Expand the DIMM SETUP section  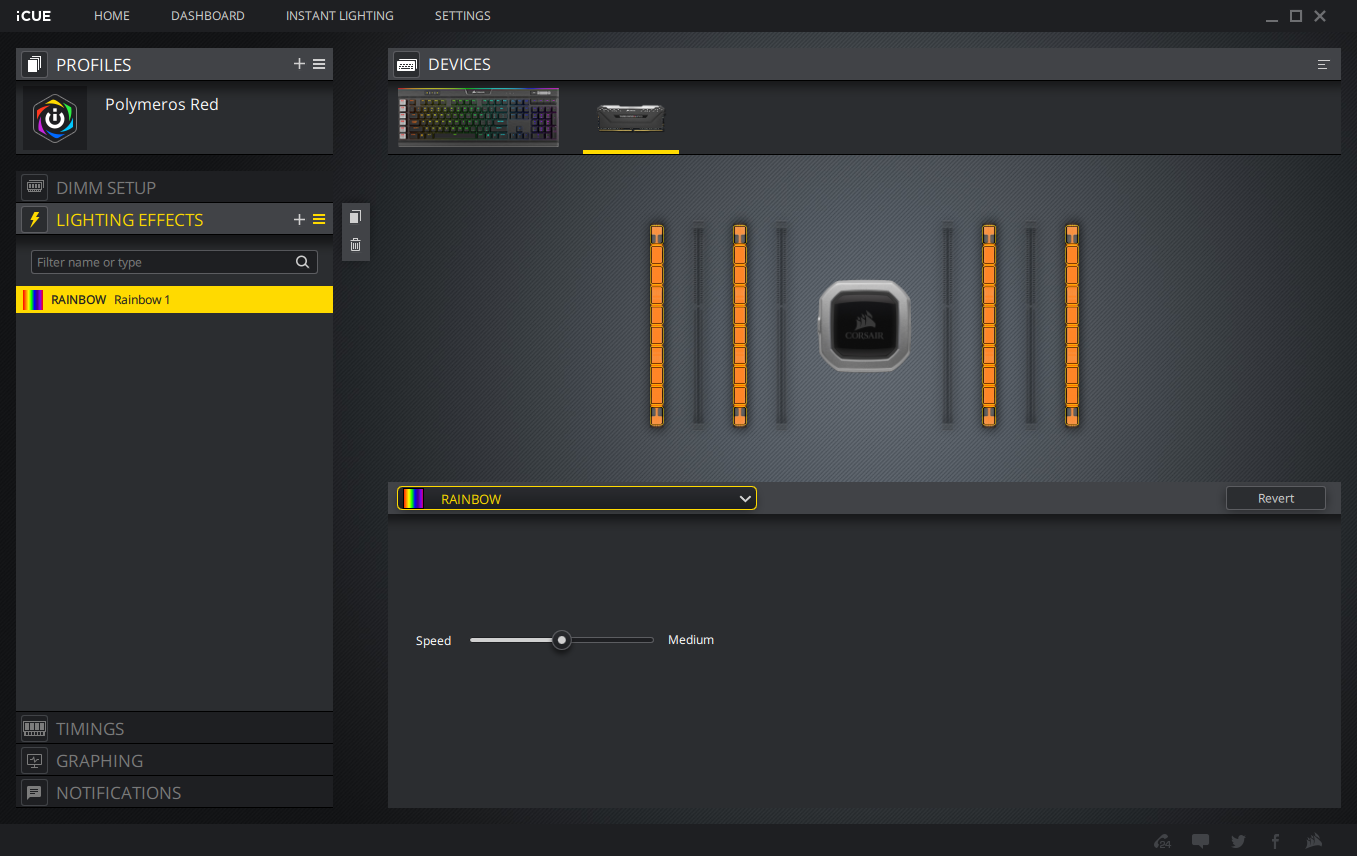(175, 187)
